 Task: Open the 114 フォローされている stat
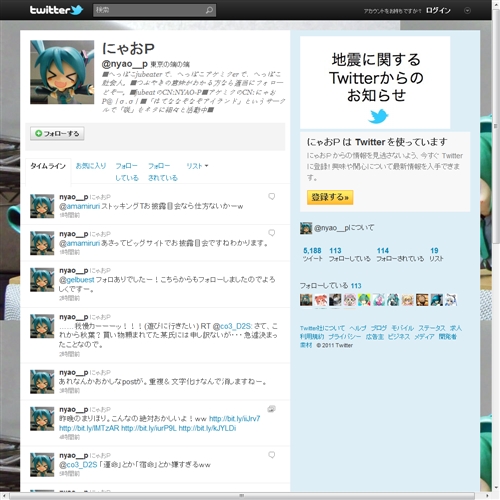(400, 254)
